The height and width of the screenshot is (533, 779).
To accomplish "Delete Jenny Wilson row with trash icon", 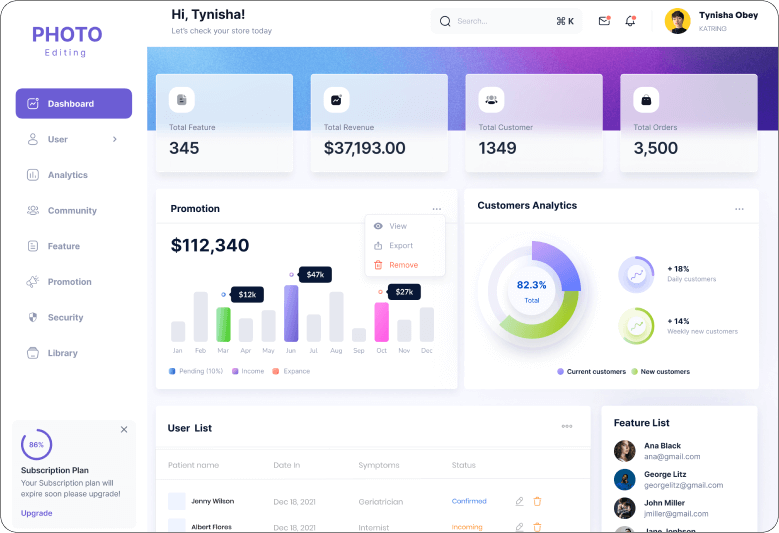I will tap(537, 501).
